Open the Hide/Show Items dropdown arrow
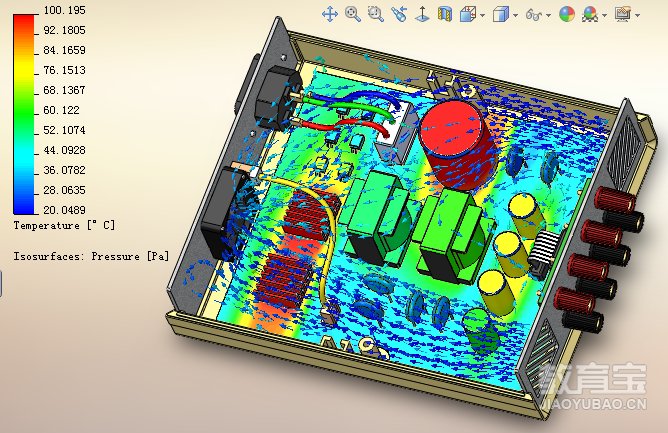 click(x=549, y=15)
